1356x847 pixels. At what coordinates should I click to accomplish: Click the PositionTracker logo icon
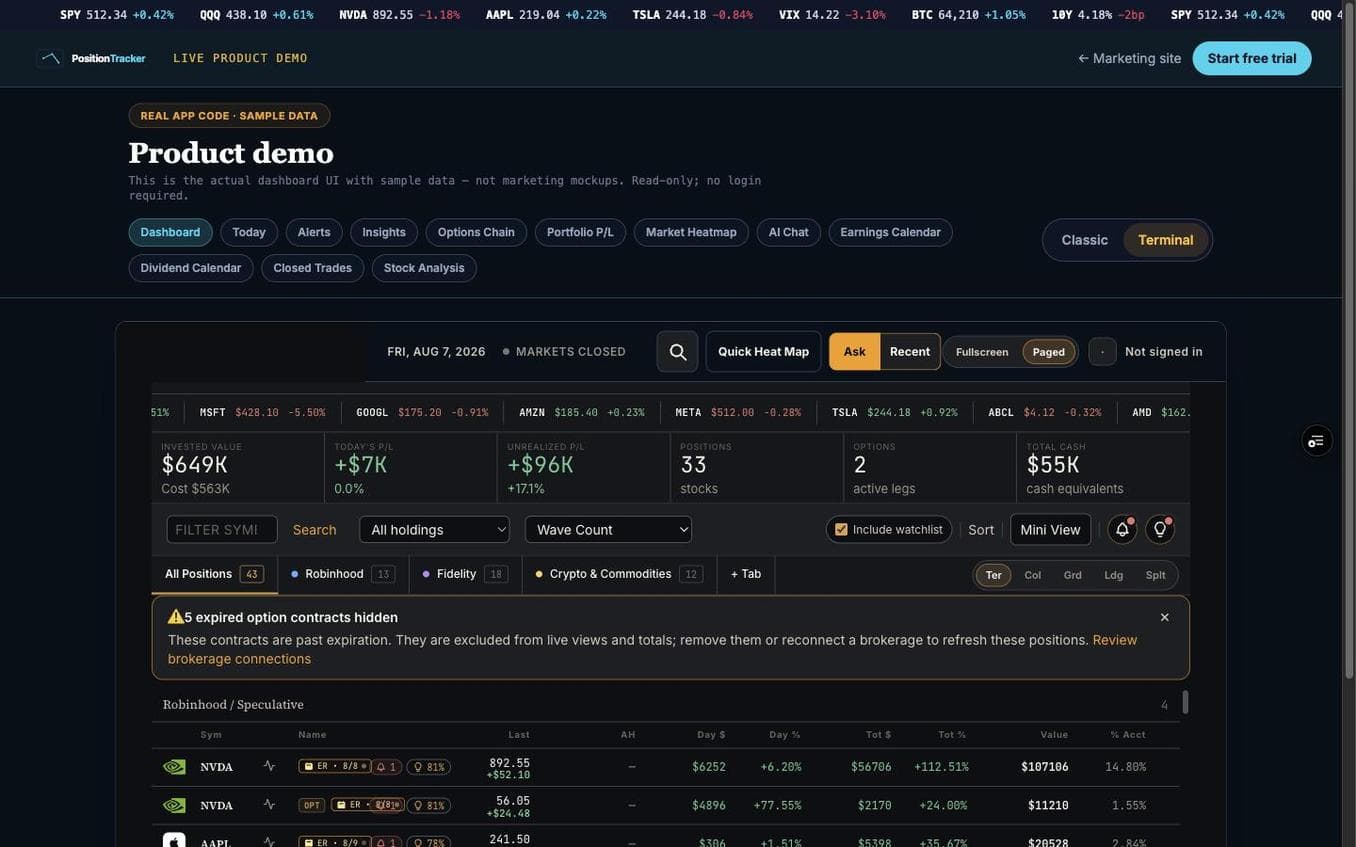coord(50,58)
